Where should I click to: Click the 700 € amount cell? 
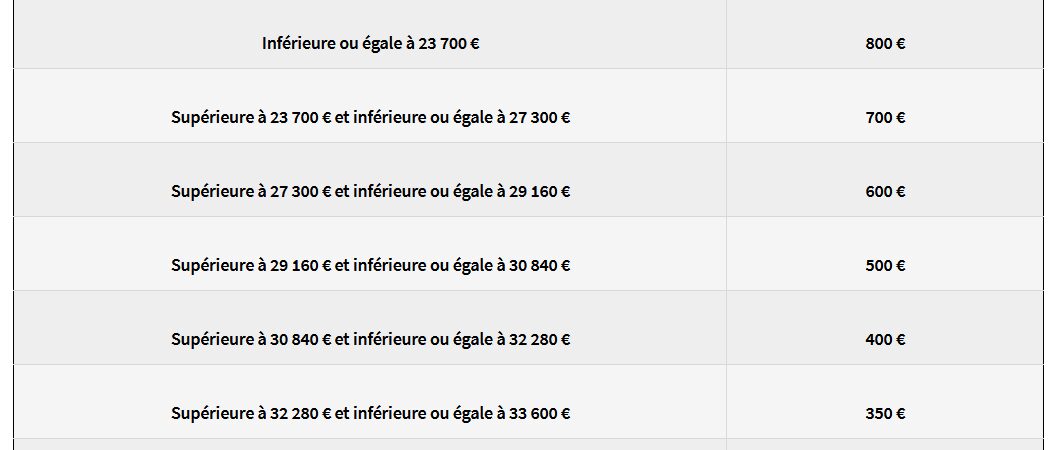[x=885, y=105]
